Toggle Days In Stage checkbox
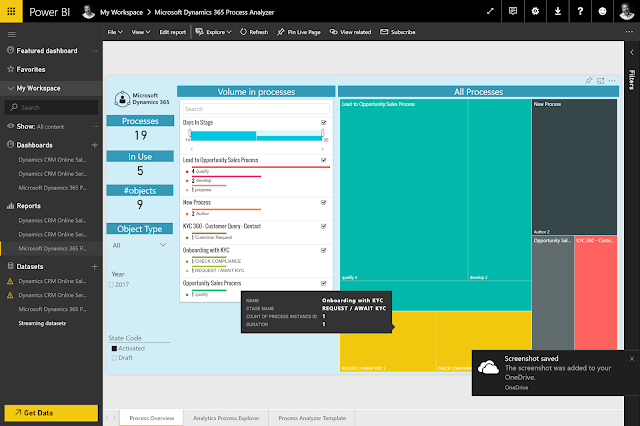The width and height of the screenshot is (640, 426). 324,122
